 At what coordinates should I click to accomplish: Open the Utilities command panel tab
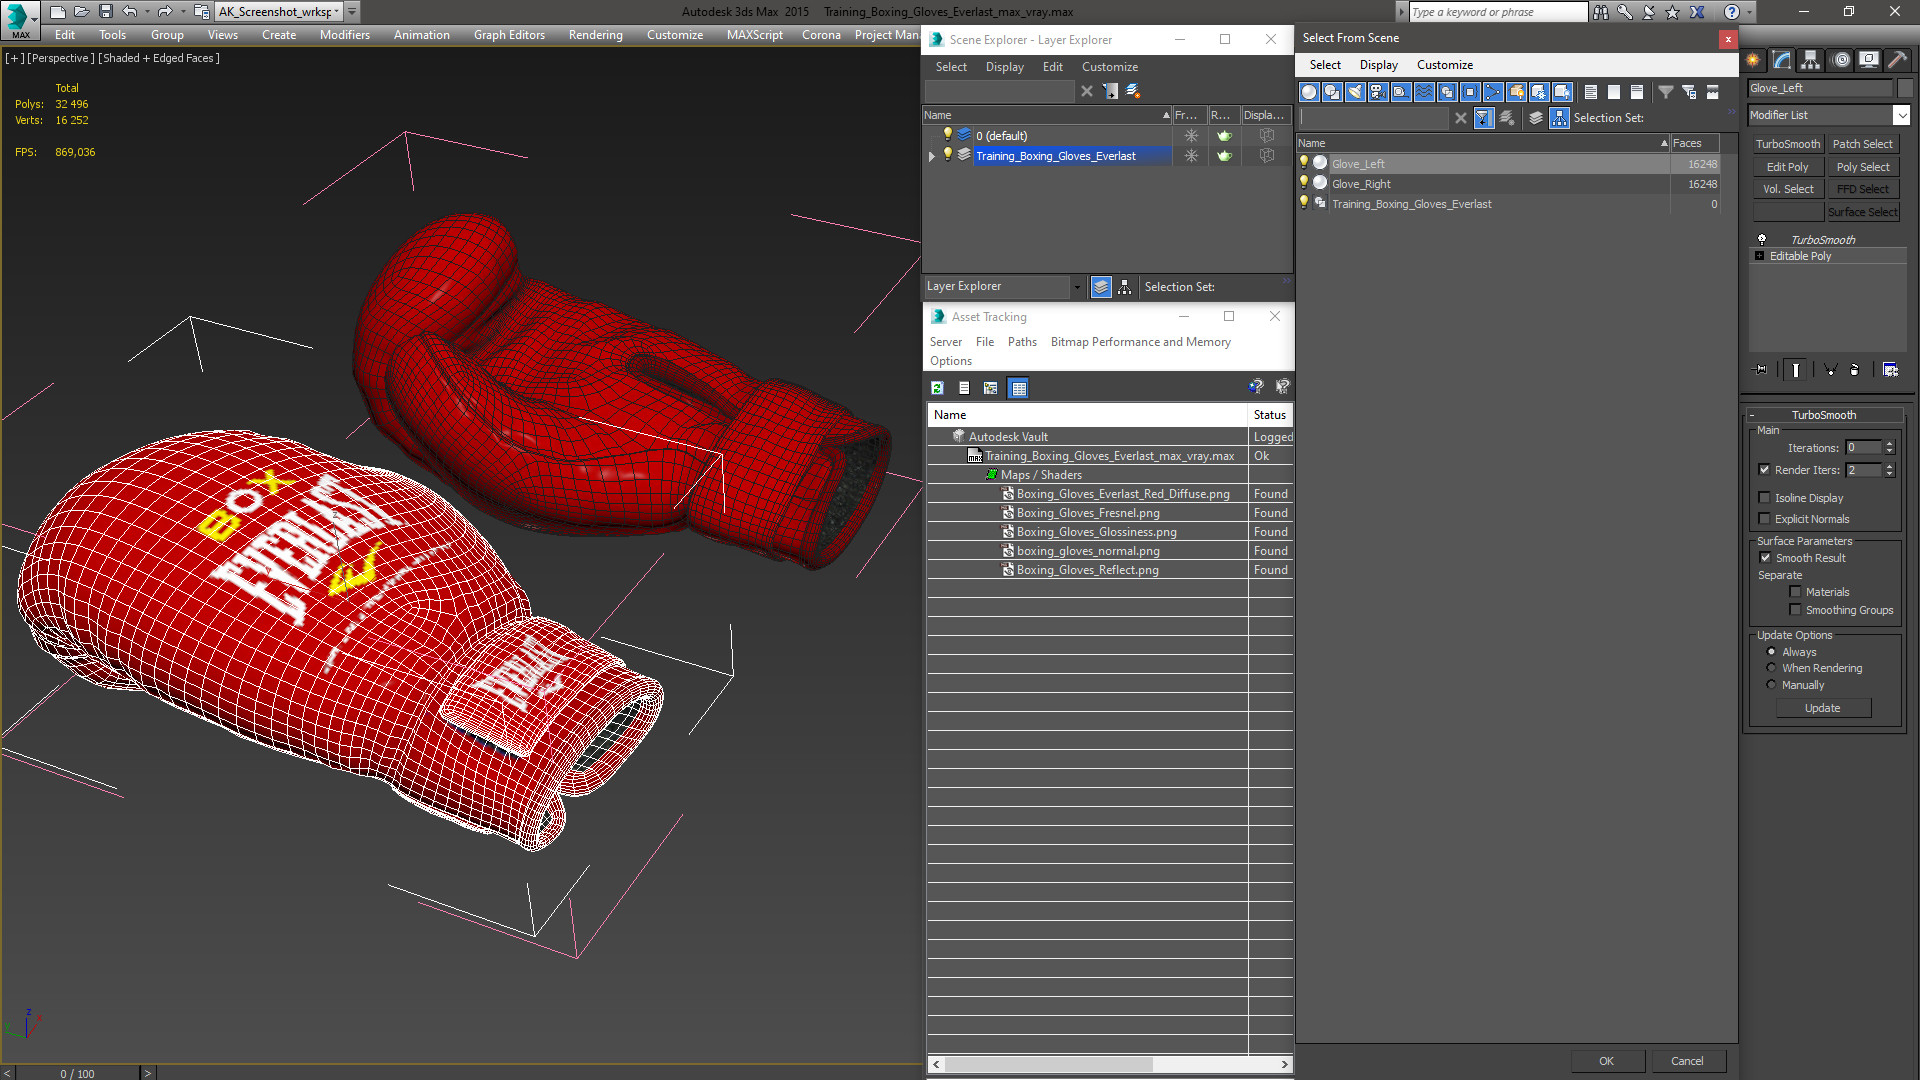pos(1897,60)
